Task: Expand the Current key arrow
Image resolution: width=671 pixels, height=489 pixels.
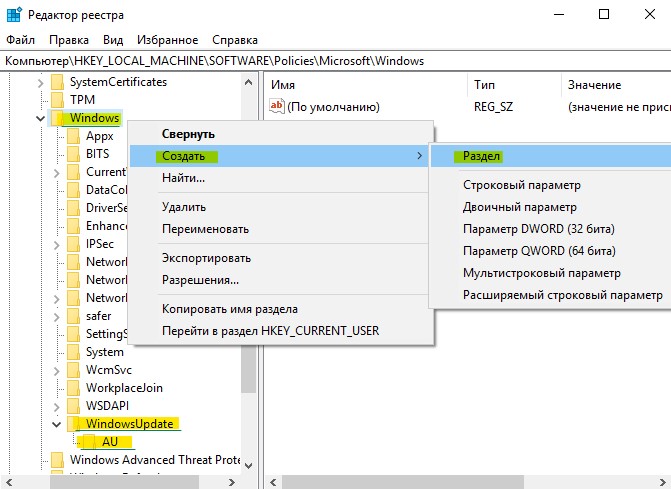Action: point(56,173)
